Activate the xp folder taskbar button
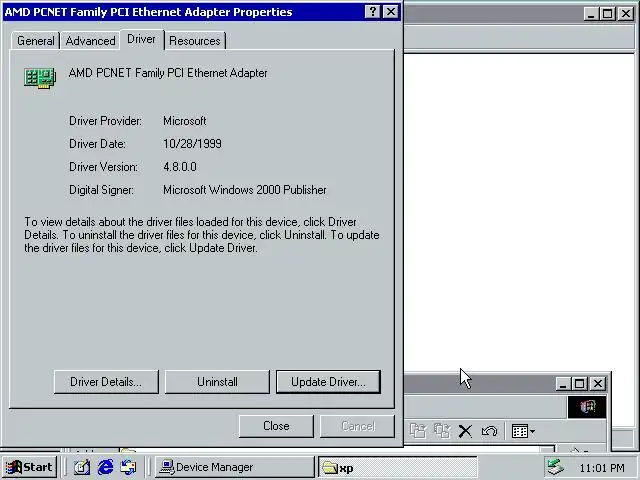The image size is (640, 480). pos(398,467)
